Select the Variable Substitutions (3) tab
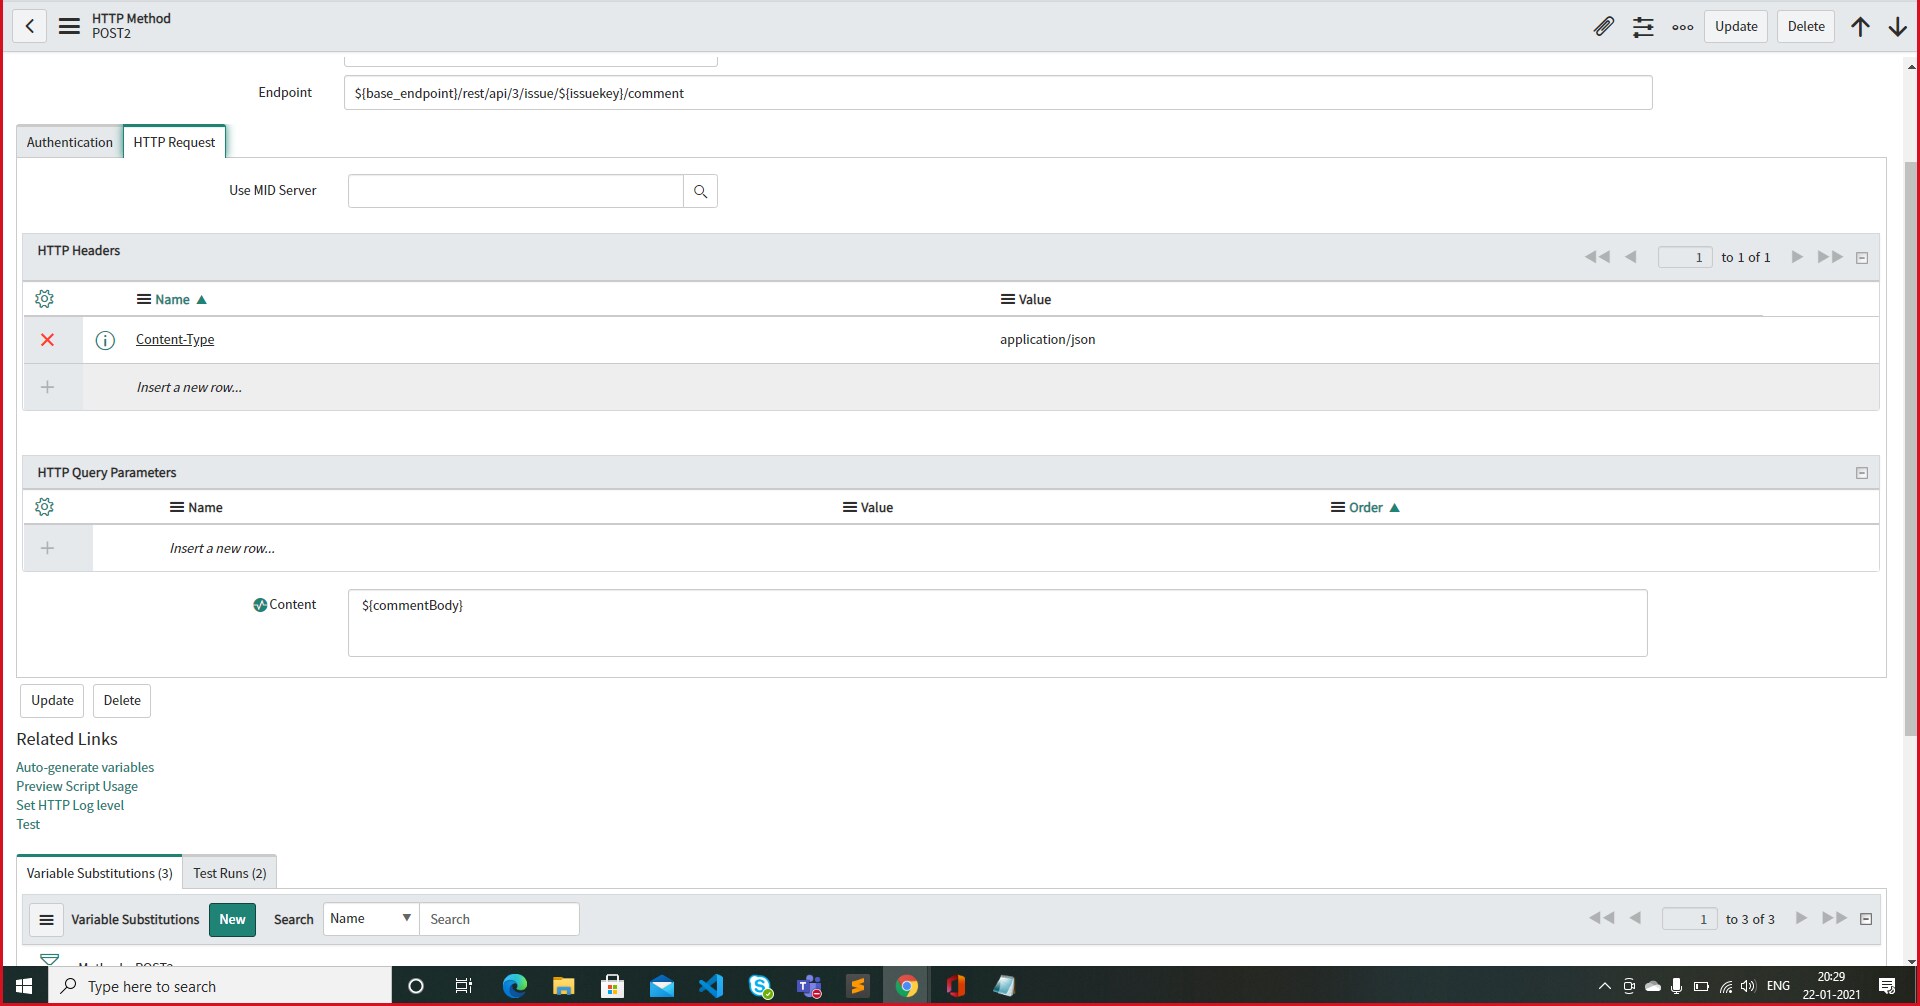 tap(99, 873)
